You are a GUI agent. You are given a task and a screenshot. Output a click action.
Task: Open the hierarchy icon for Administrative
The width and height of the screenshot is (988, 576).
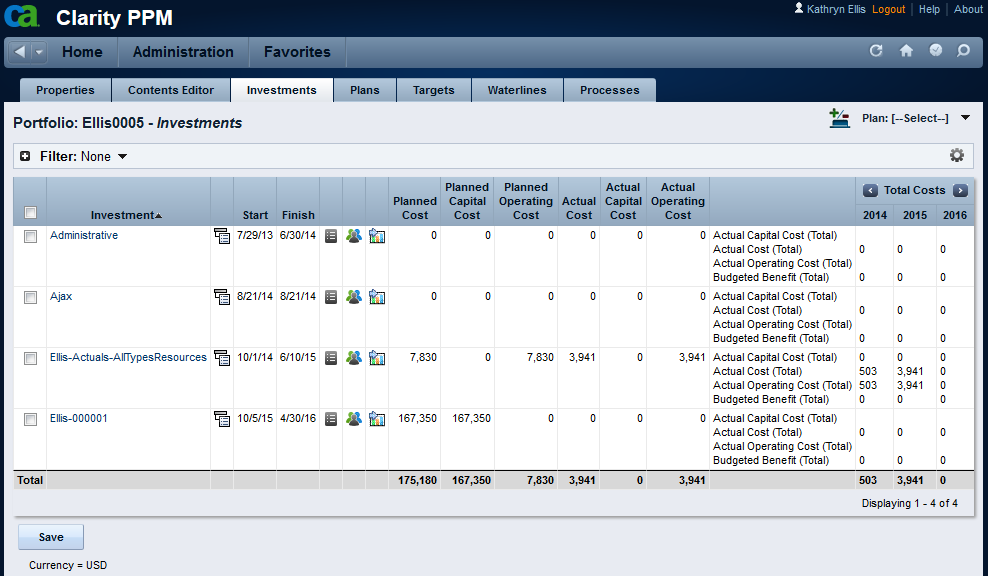tap(222, 236)
